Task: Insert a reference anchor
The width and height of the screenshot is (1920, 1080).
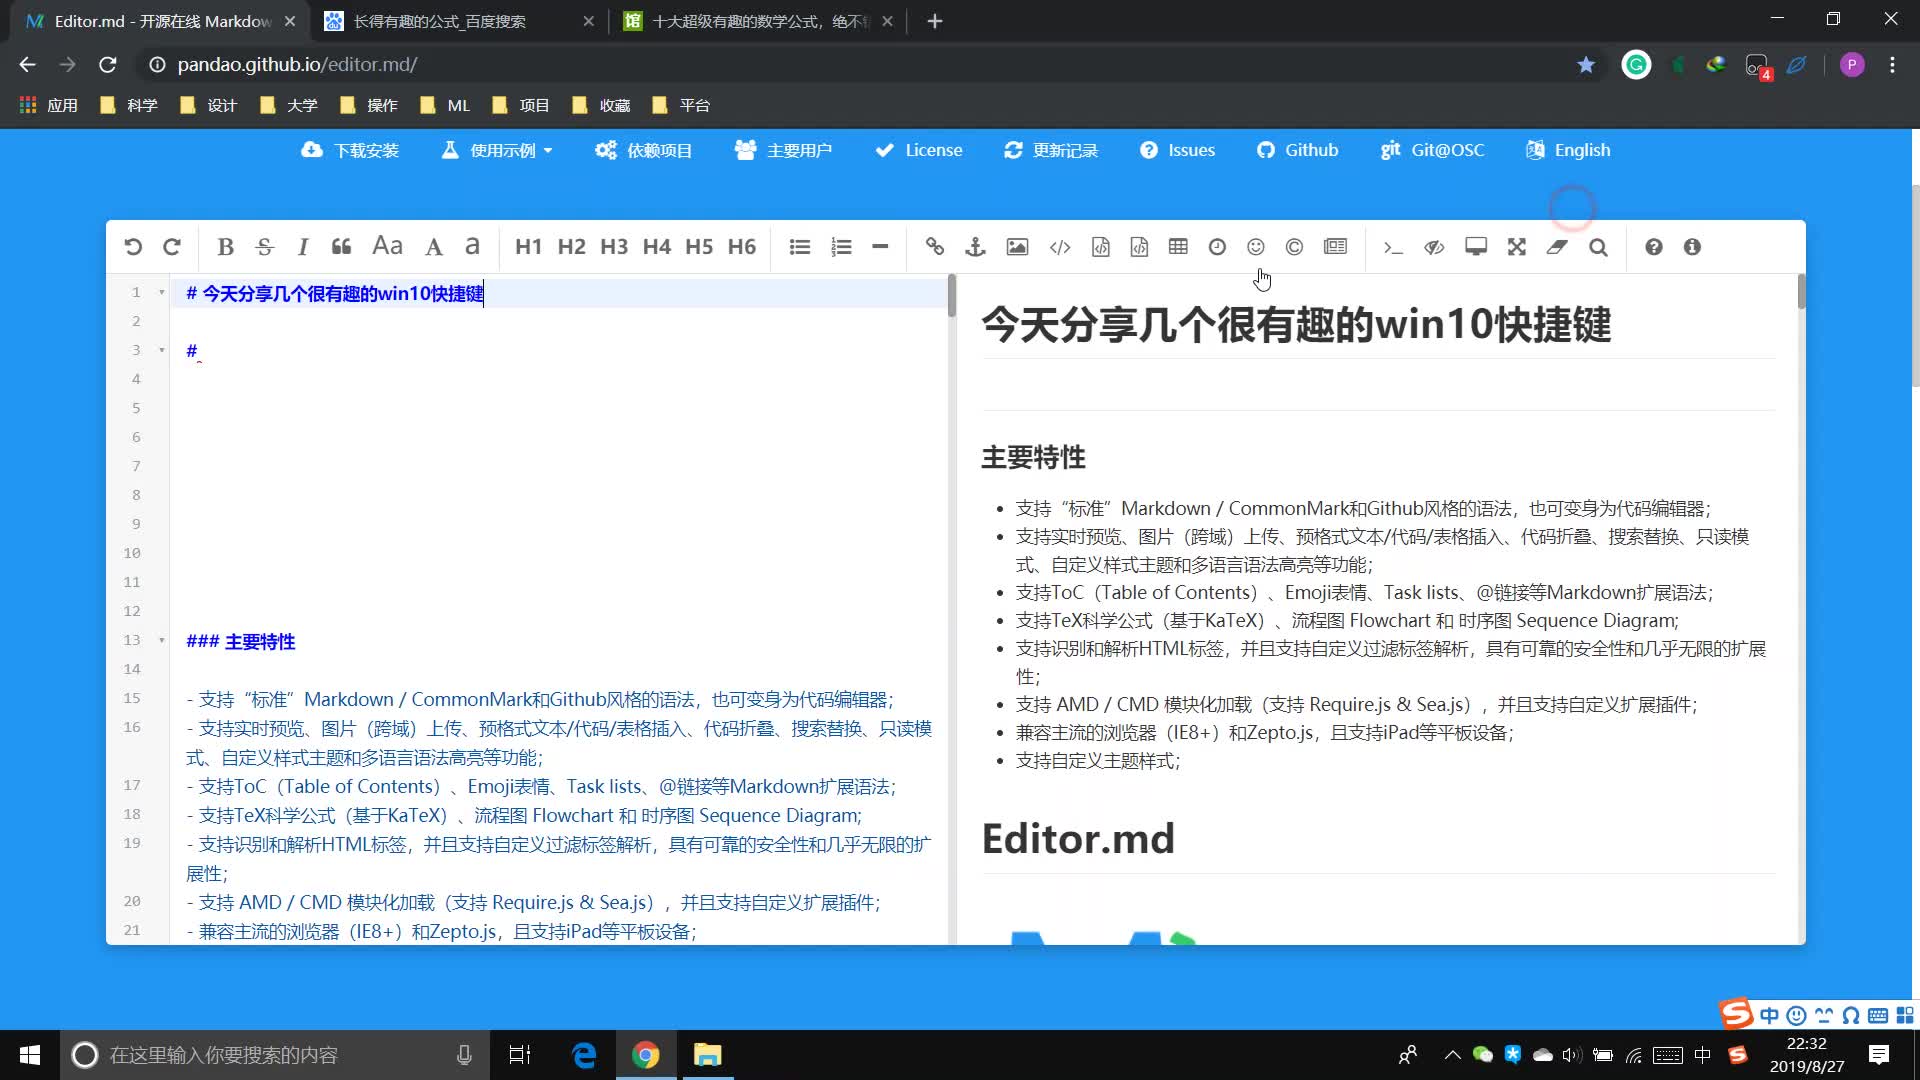Action: [x=976, y=247]
